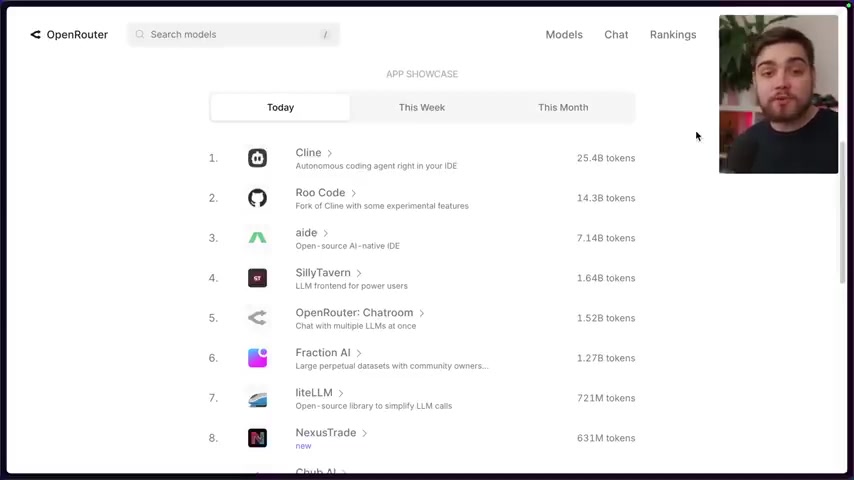This screenshot has height=480, width=854.
Task: Focus the Search models field
Action: [x=234, y=34]
